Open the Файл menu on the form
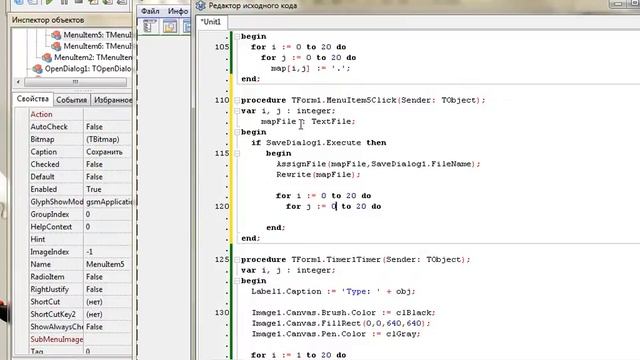640x360 pixels. (150, 11)
